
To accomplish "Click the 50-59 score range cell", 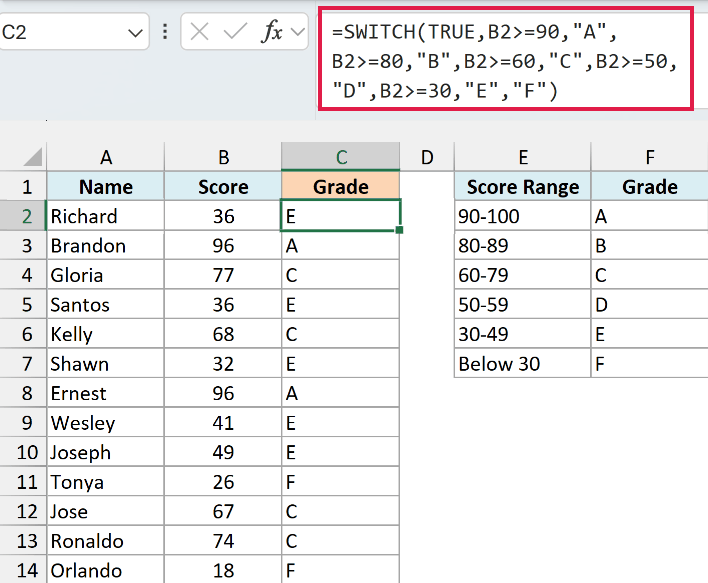I will click(523, 304).
